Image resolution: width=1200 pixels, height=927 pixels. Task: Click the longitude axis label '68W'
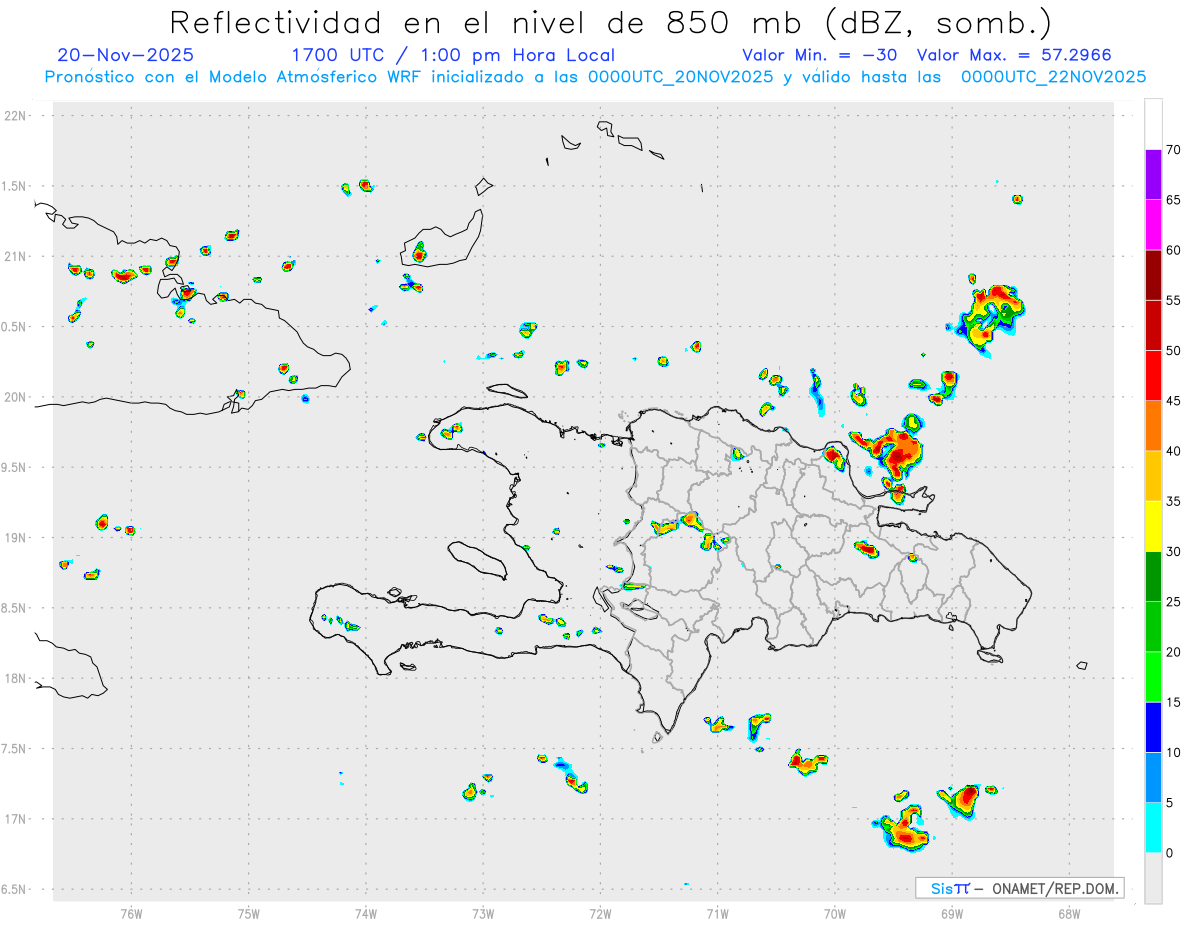pyautogui.click(x=1069, y=913)
